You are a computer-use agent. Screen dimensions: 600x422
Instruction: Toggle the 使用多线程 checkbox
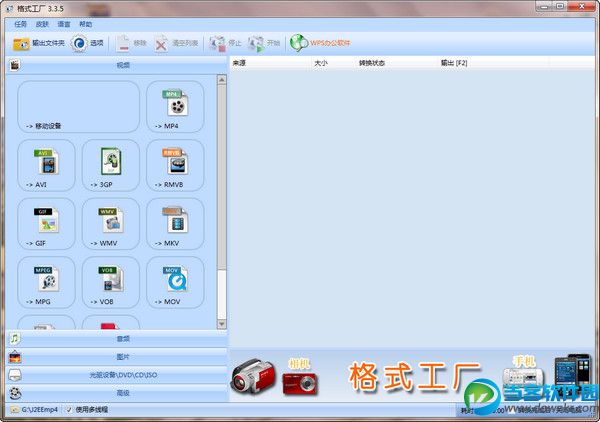coord(68,410)
